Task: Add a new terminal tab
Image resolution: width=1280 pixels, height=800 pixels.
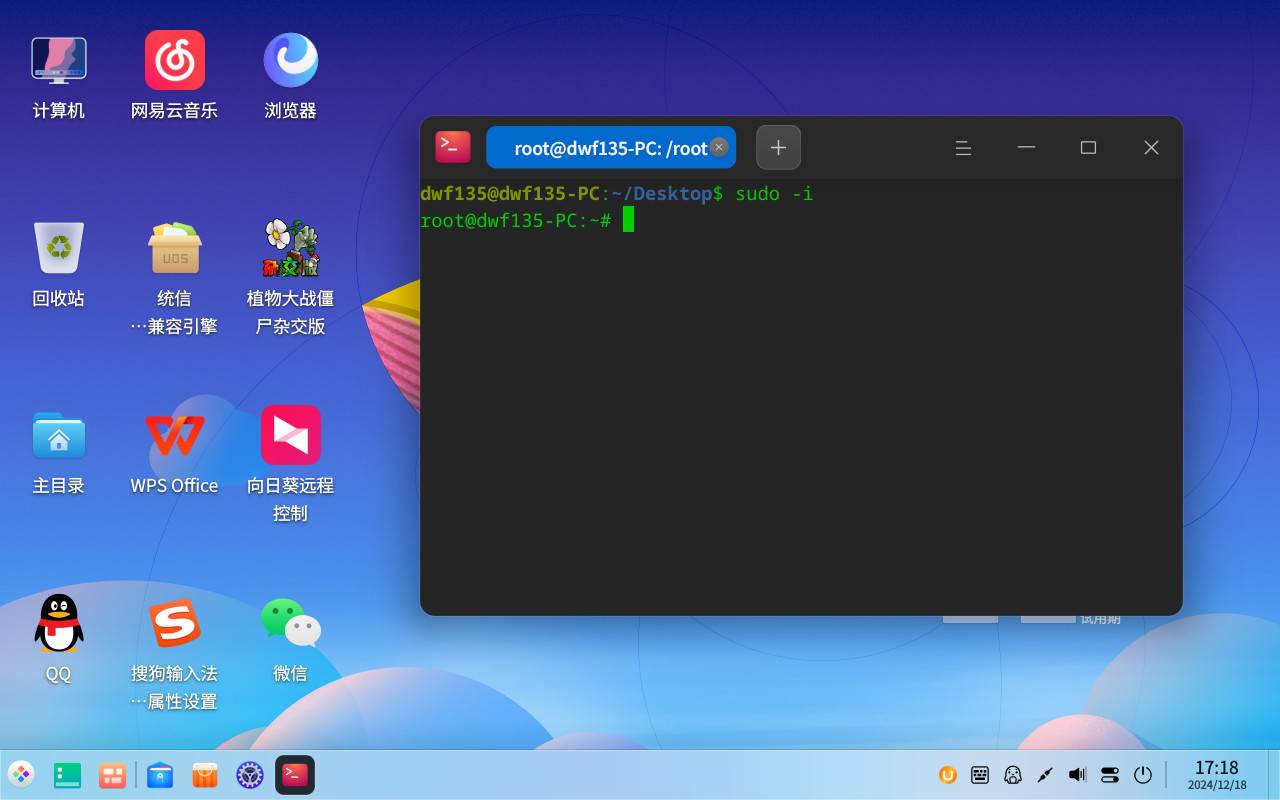Action: pyautogui.click(x=778, y=147)
